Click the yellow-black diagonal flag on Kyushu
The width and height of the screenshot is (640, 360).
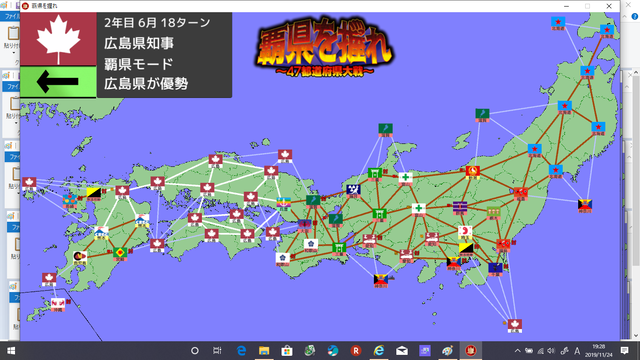(94, 194)
